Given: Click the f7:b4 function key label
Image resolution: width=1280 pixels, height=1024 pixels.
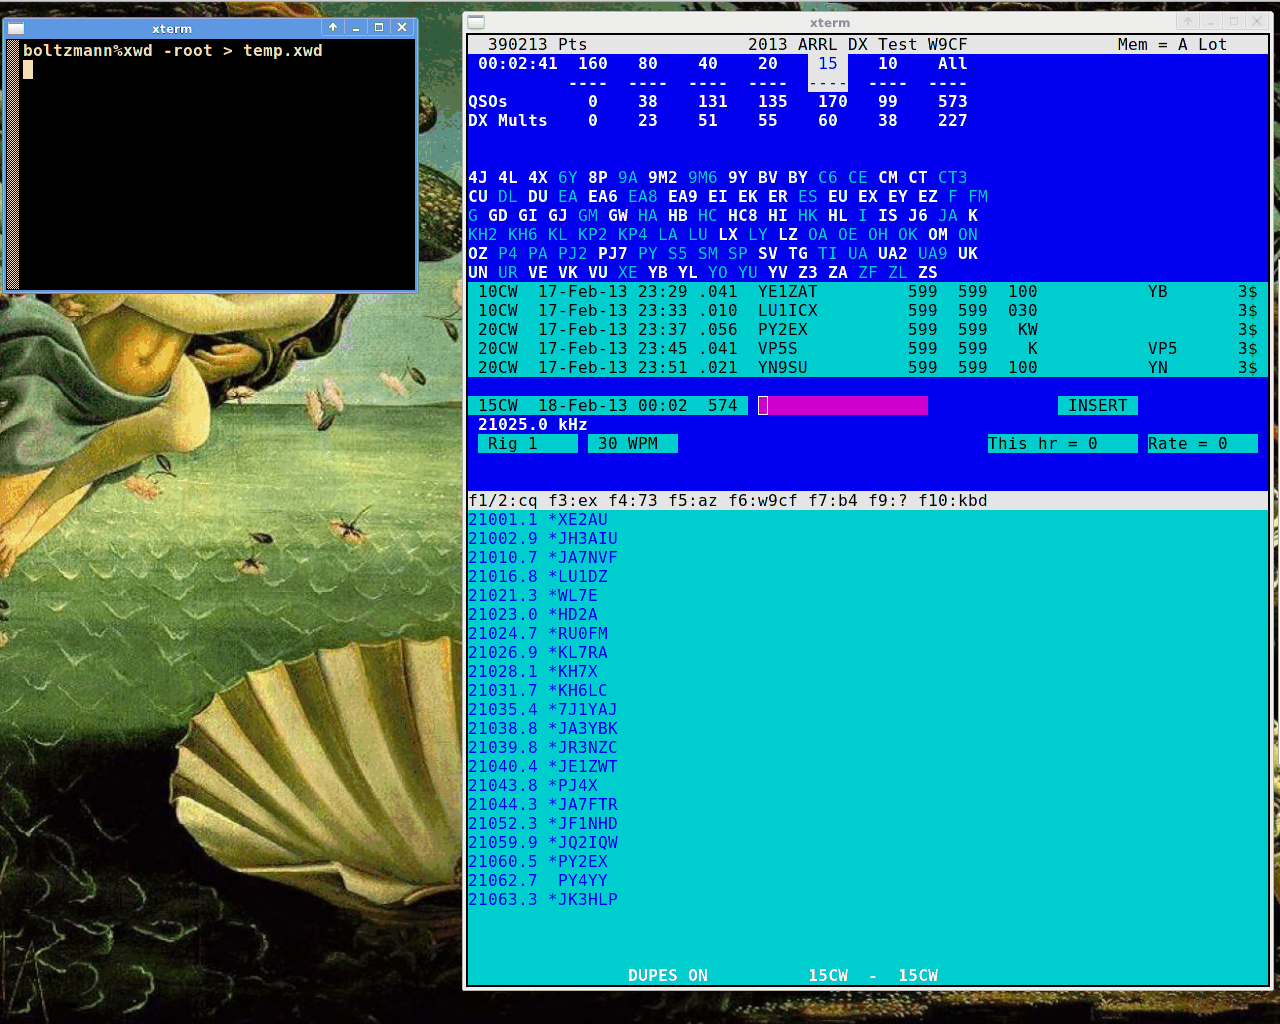Looking at the screenshot, I should tap(833, 501).
